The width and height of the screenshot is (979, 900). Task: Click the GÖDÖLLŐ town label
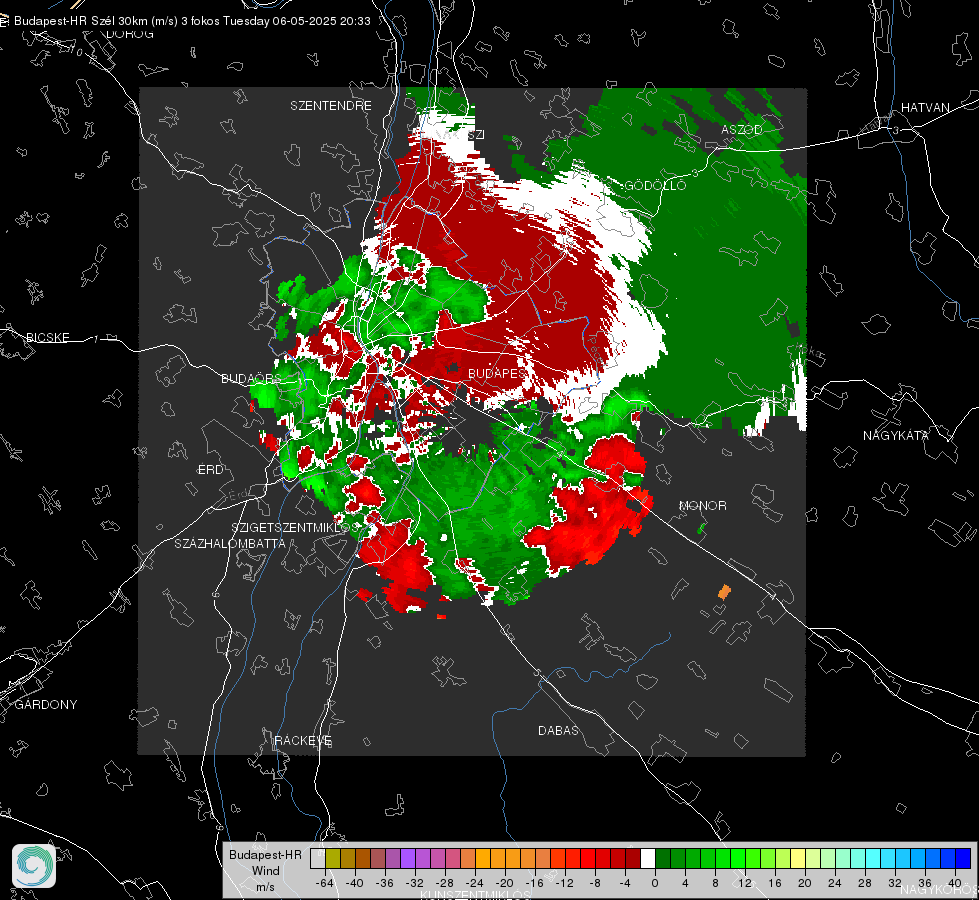[x=656, y=185]
